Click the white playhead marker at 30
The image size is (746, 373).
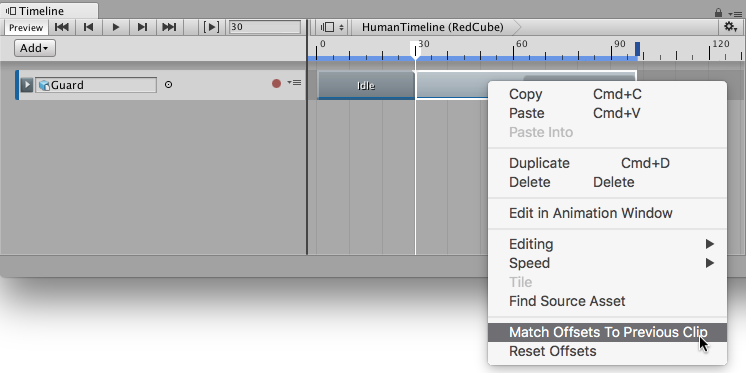(x=415, y=49)
